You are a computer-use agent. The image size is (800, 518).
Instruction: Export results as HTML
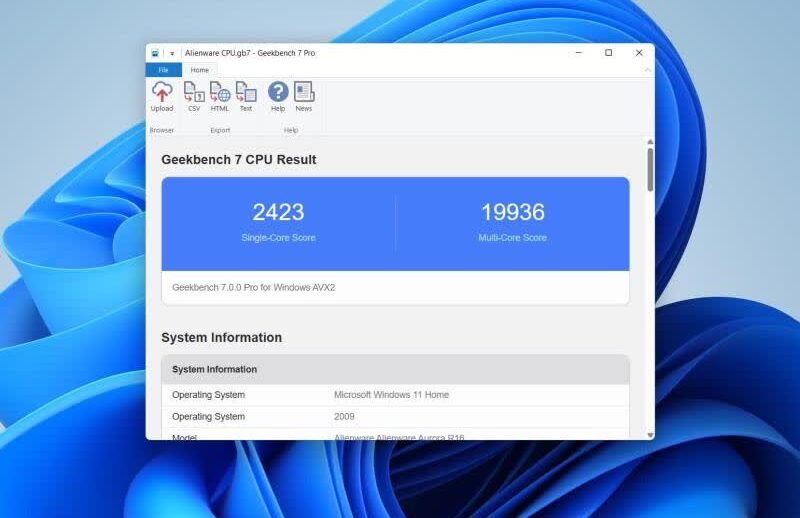220,97
